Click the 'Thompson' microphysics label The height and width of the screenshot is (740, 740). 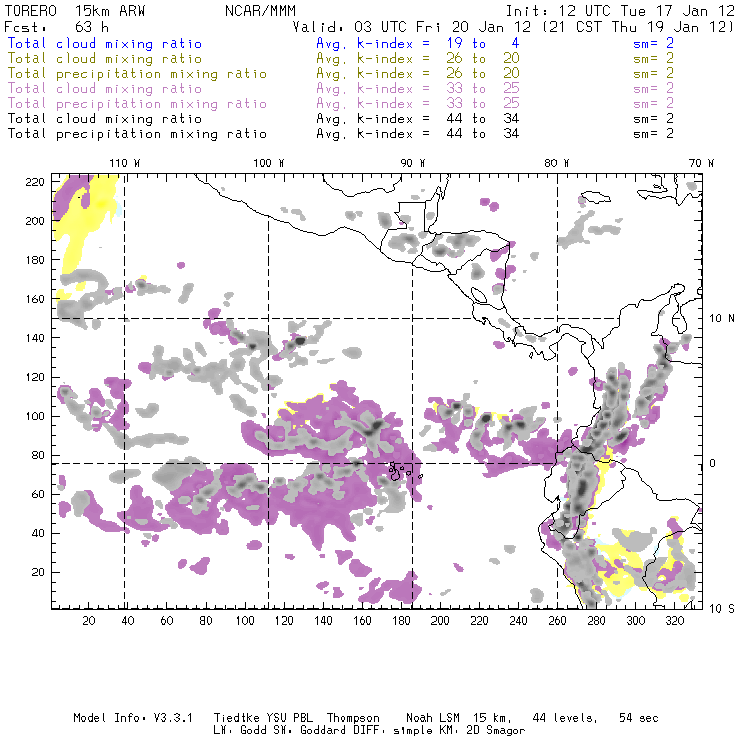coord(353,718)
